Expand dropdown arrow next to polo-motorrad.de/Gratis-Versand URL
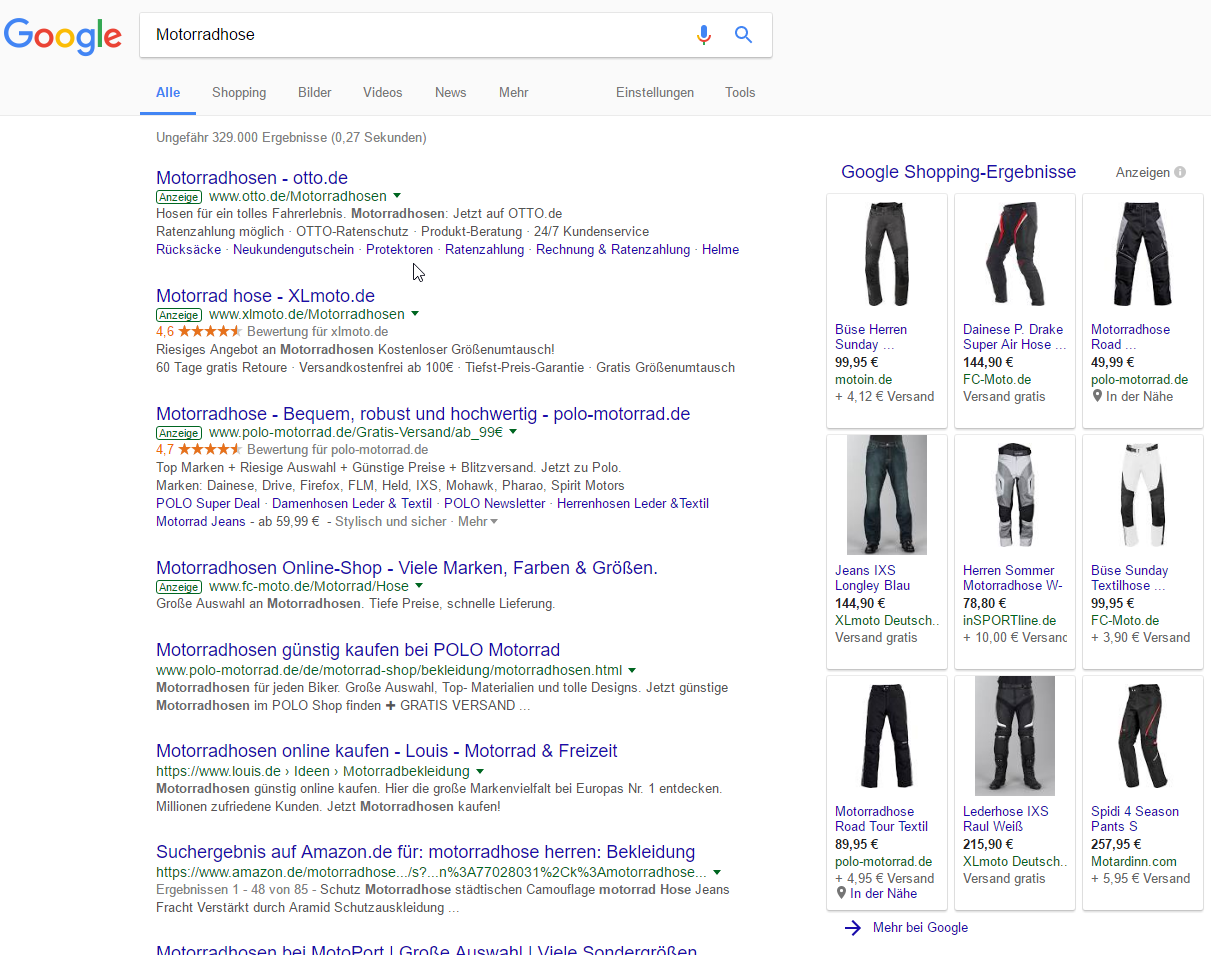Screen dimensions: 1211x955 (x=513, y=432)
